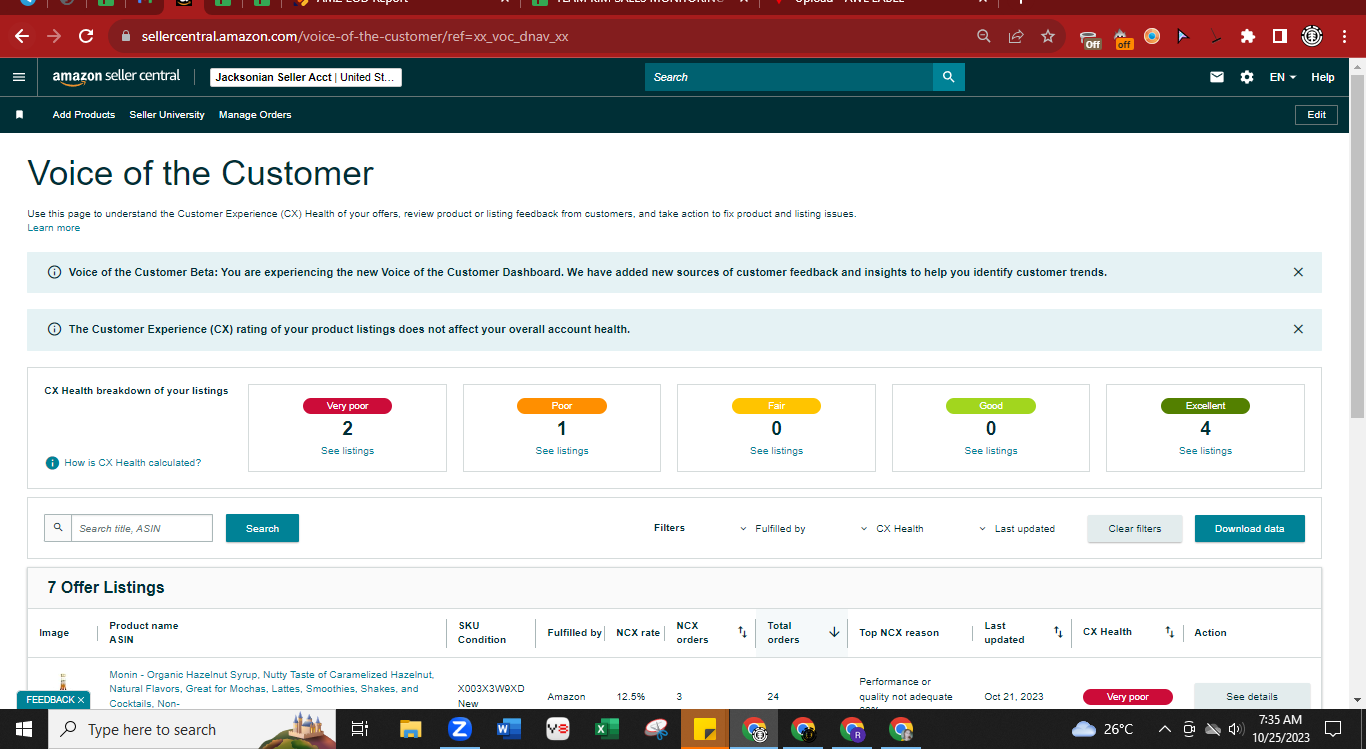See listings under Excellent
The height and width of the screenshot is (749, 1366).
click(1205, 451)
